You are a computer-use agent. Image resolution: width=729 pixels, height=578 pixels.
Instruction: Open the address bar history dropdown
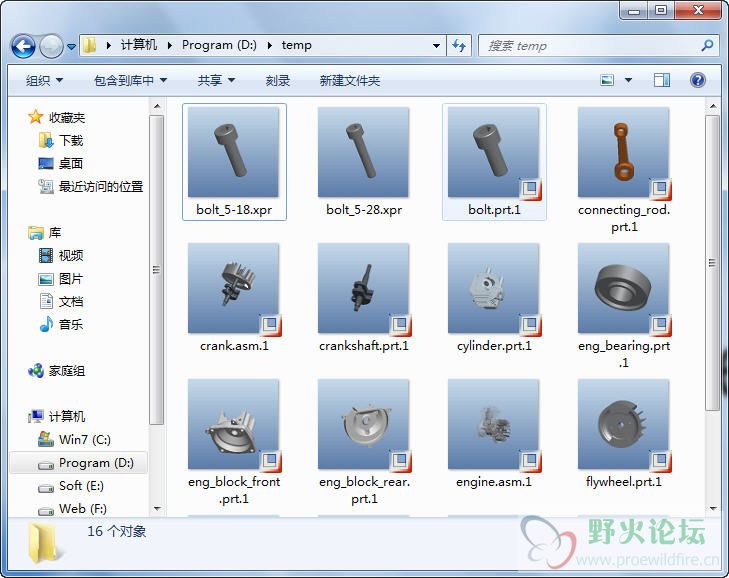(436, 46)
